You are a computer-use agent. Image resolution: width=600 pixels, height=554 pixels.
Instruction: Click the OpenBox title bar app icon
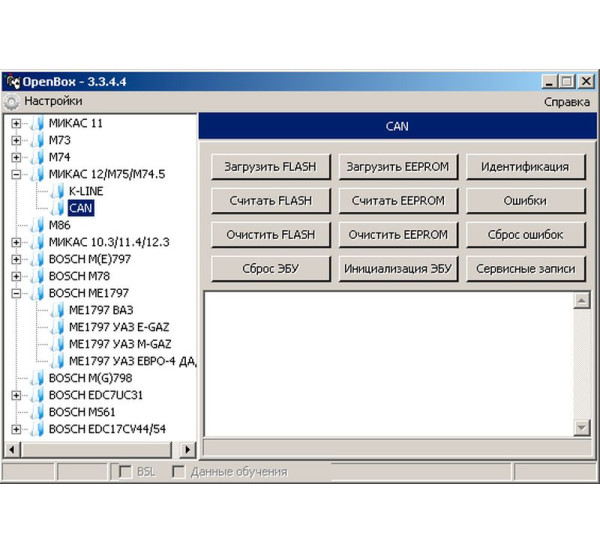(x=12, y=81)
